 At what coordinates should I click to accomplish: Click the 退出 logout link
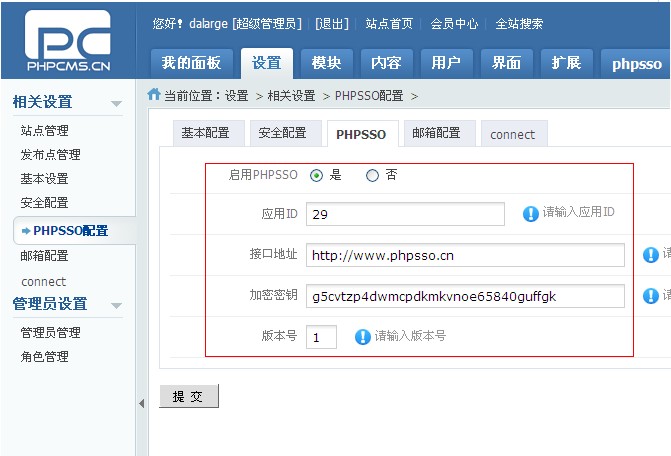click(x=332, y=24)
